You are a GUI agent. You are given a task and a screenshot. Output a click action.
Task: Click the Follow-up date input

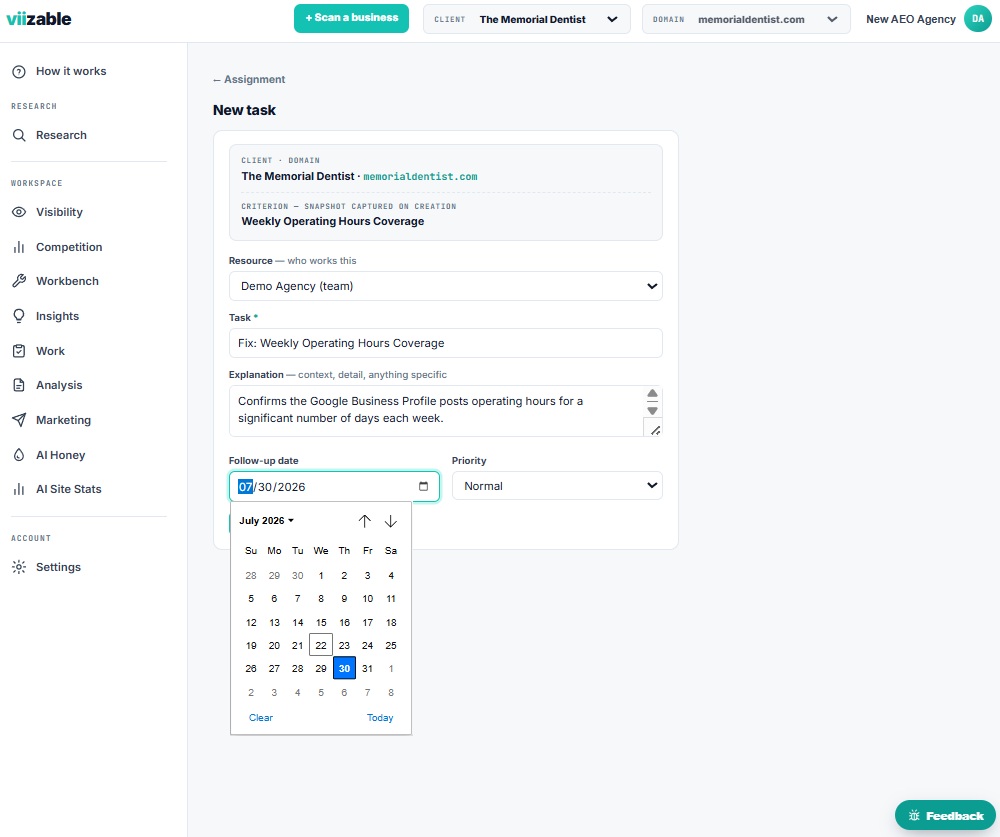334,487
